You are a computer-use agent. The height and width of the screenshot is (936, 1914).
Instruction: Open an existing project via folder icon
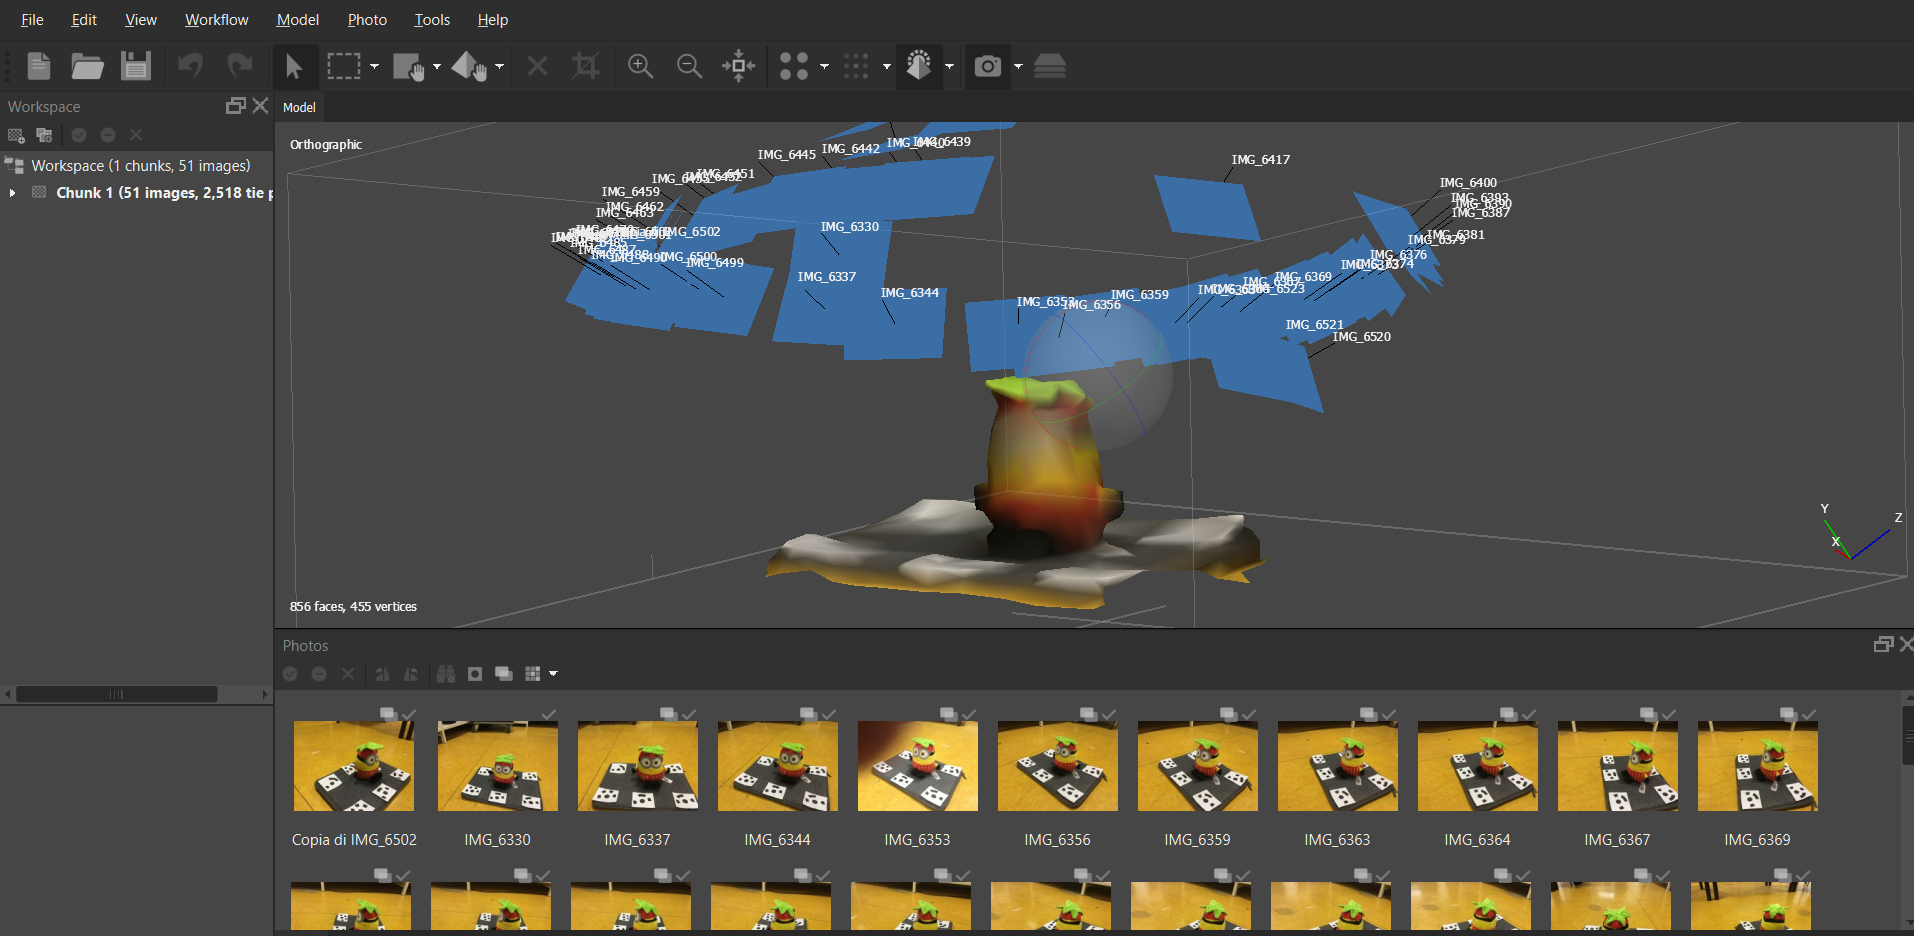(87, 66)
